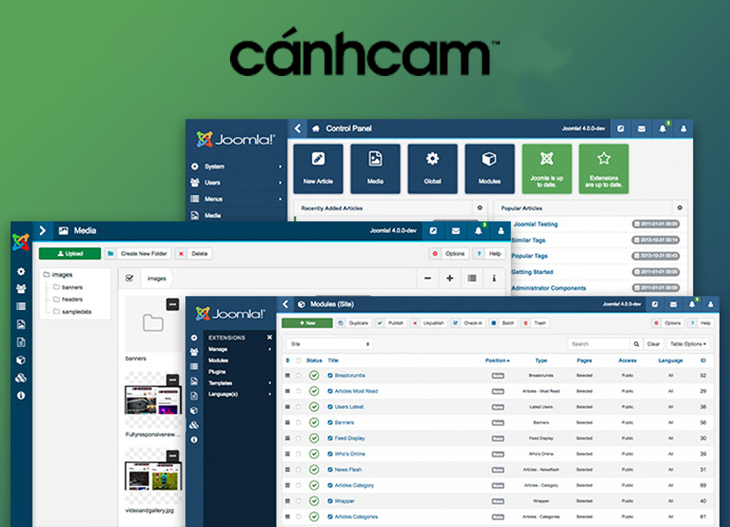
Task: Click green Upload button in Media
Action: pos(70,254)
